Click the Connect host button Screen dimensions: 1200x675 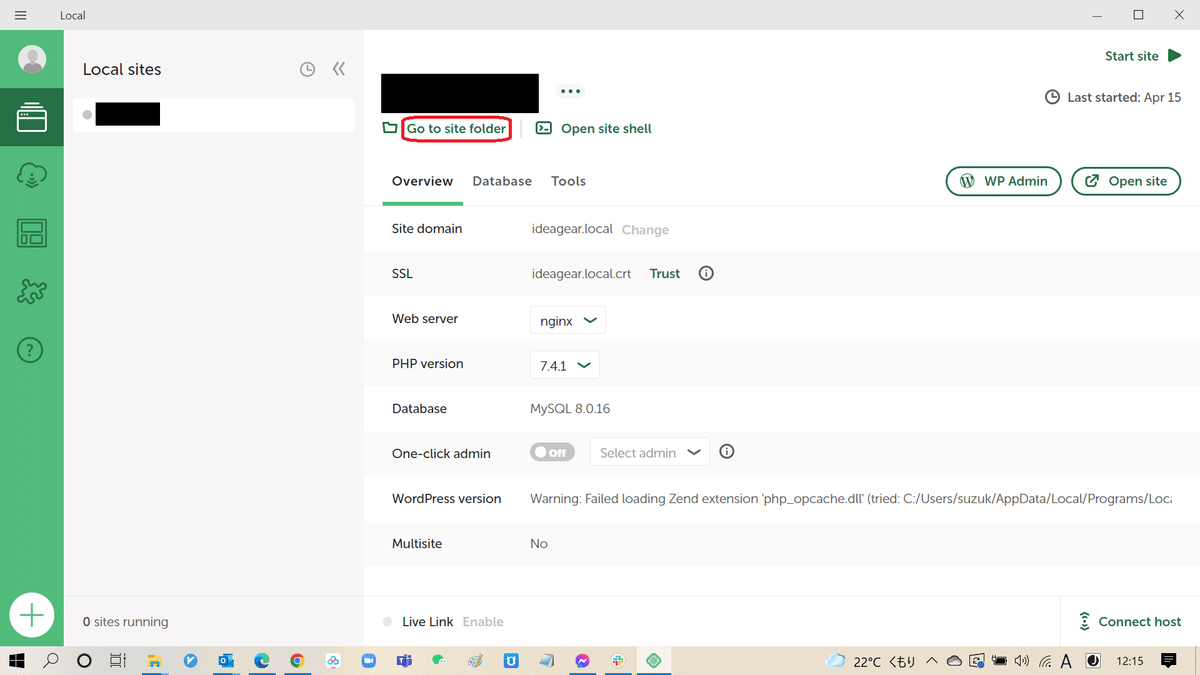(1130, 621)
